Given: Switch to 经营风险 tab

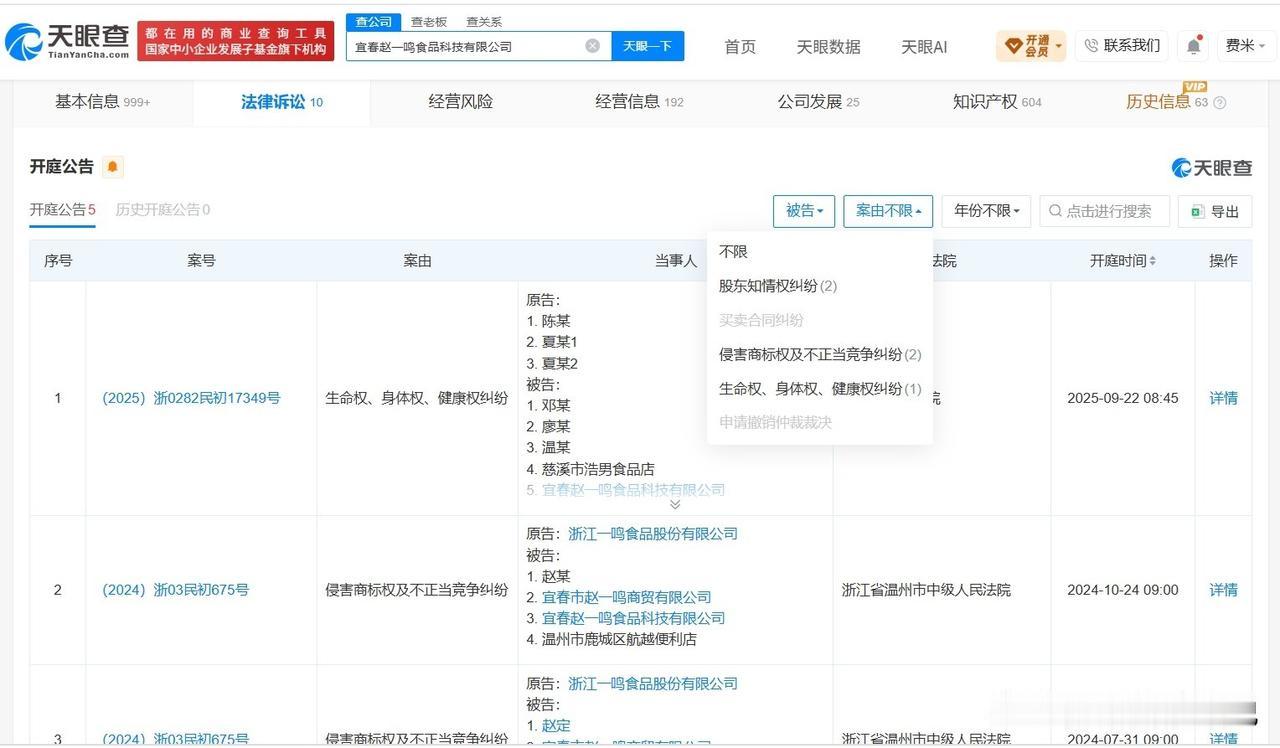Looking at the screenshot, I should pos(460,102).
